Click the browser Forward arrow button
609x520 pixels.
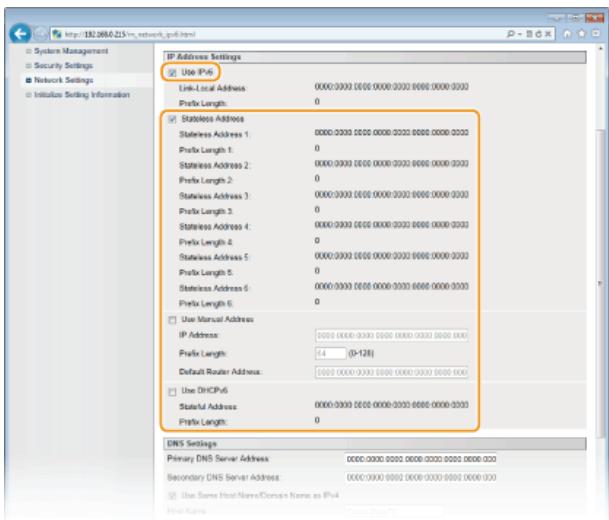coord(40,34)
